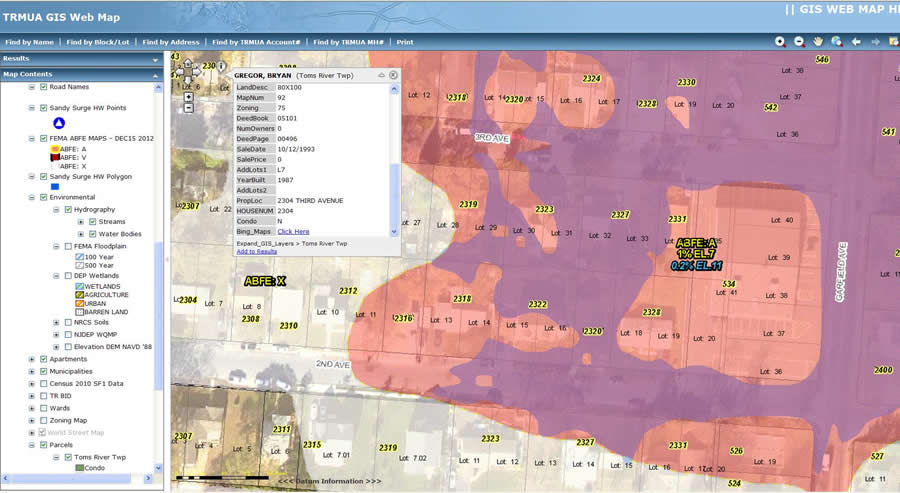Viewport: 900px width, 493px height.
Task: Select the zoom out magnifier tool
Action: 799,42
